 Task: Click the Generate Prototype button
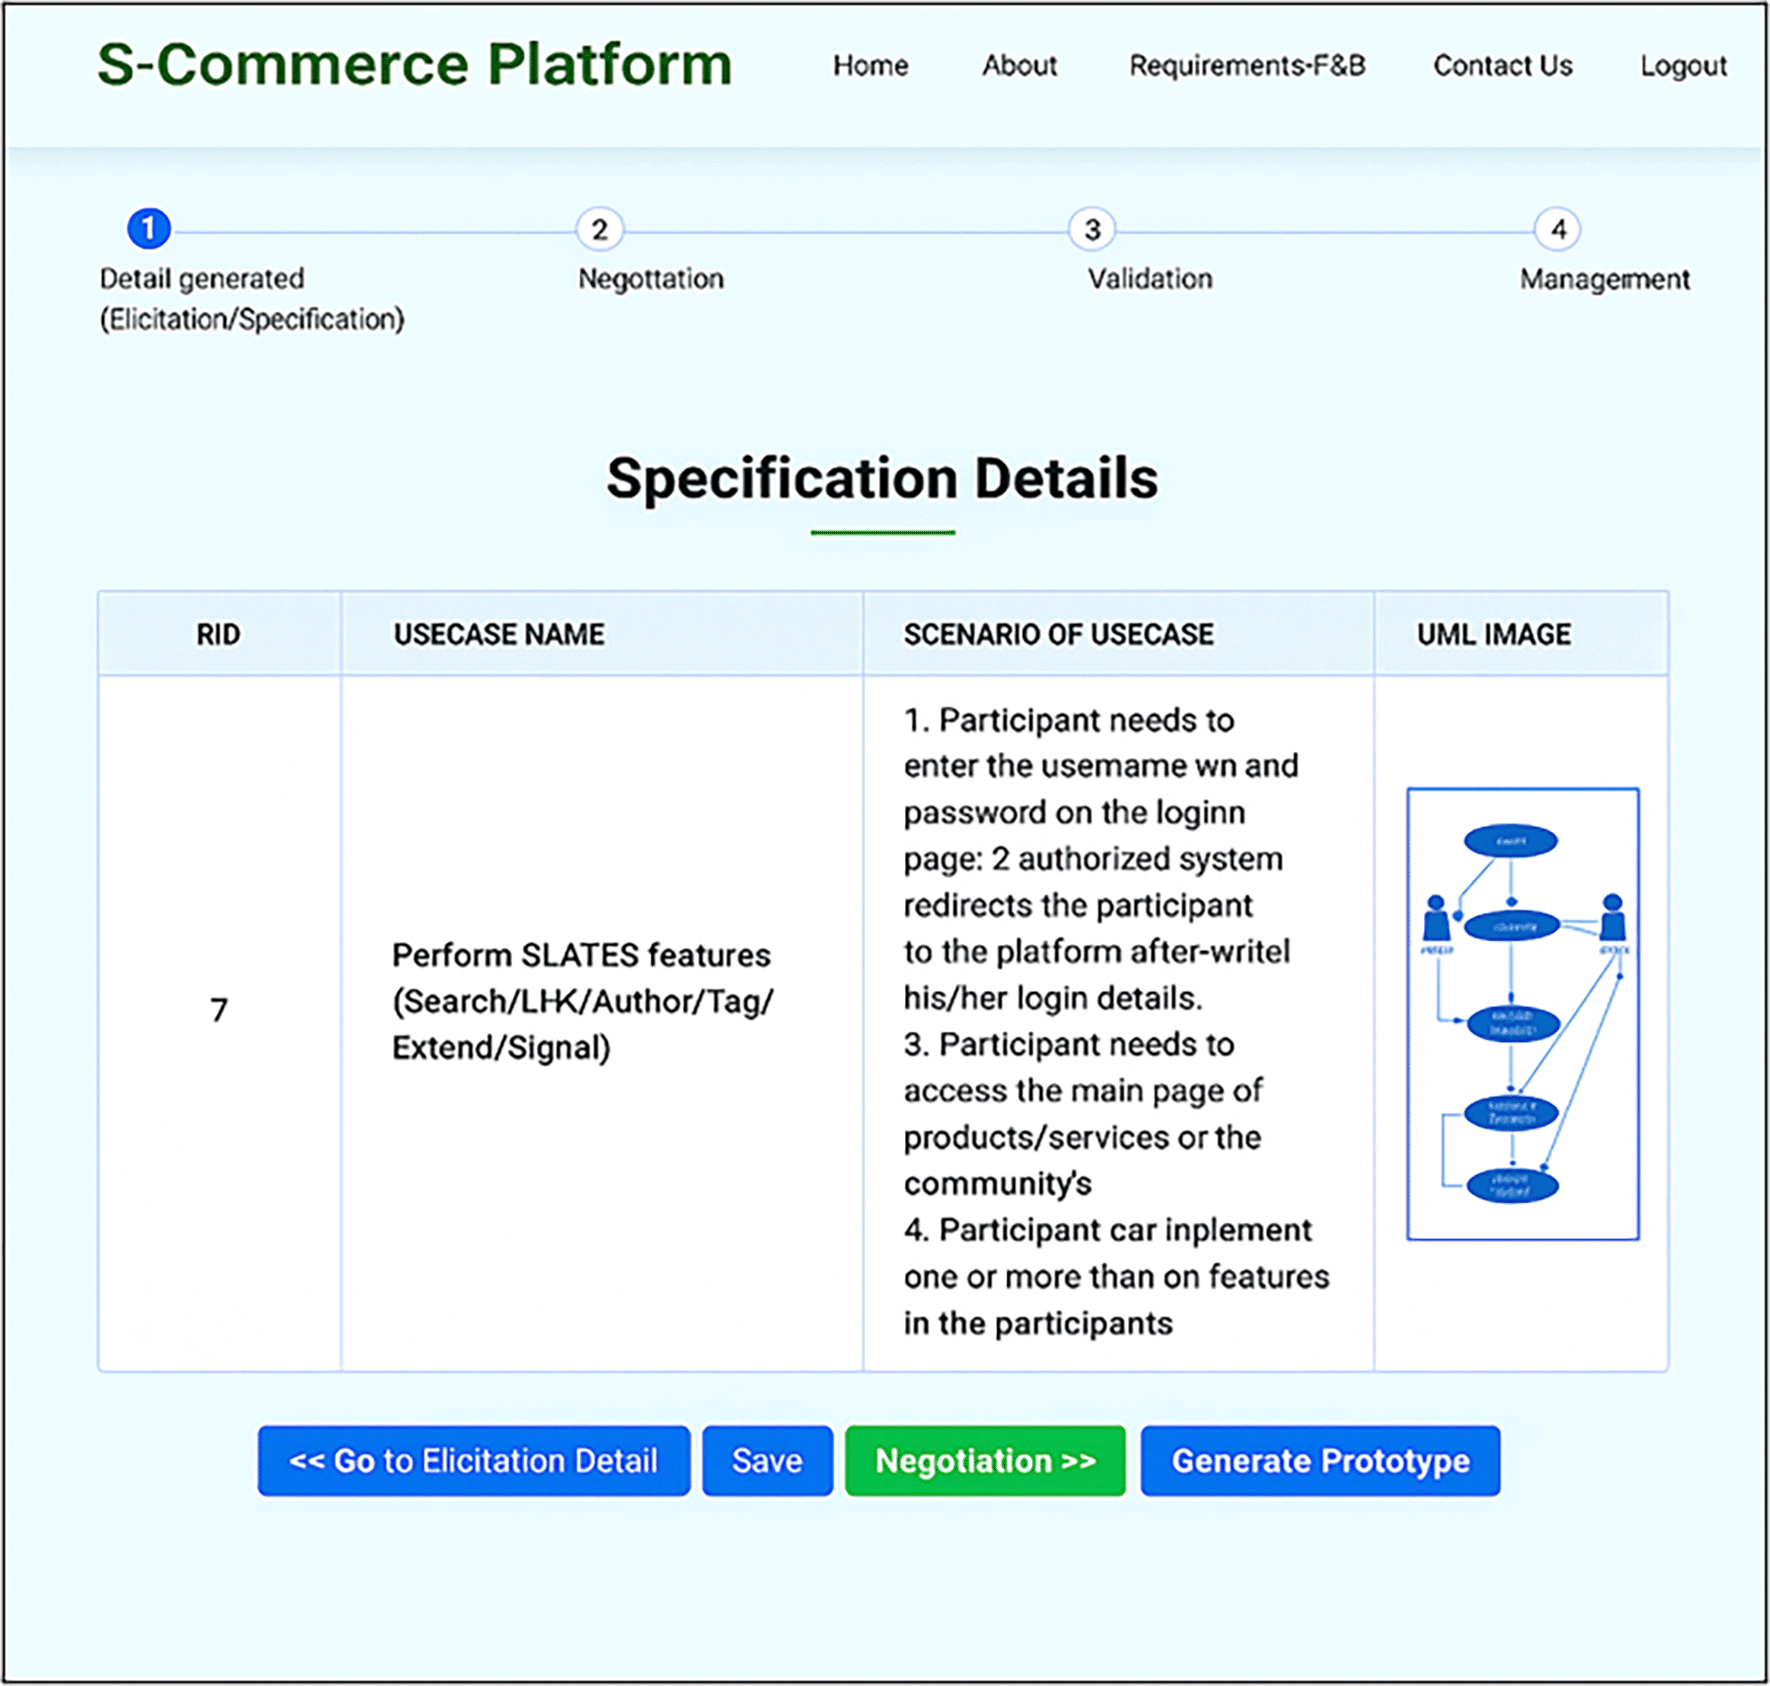pyautogui.click(x=1319, y=1460)
